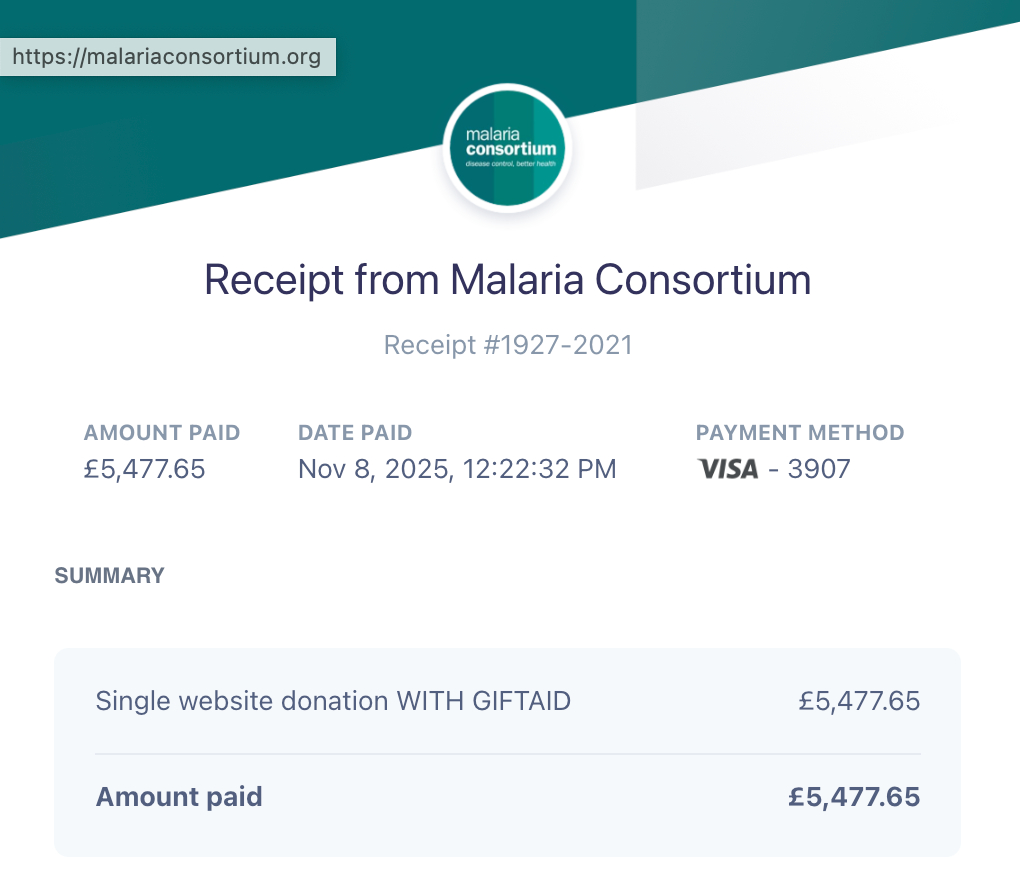
Task: Click Single website donation WITH GIFTAID line
Action: (x=333, y=701)
